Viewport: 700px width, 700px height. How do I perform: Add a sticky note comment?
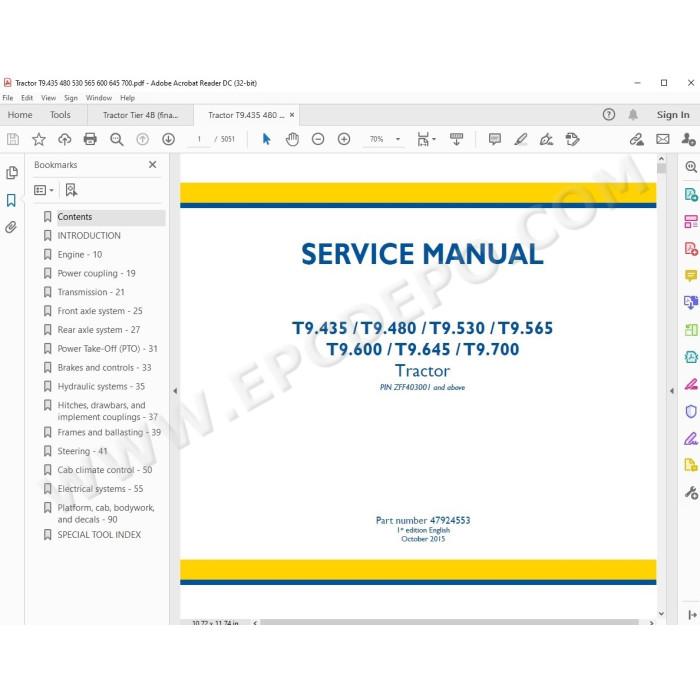point(495,139)
